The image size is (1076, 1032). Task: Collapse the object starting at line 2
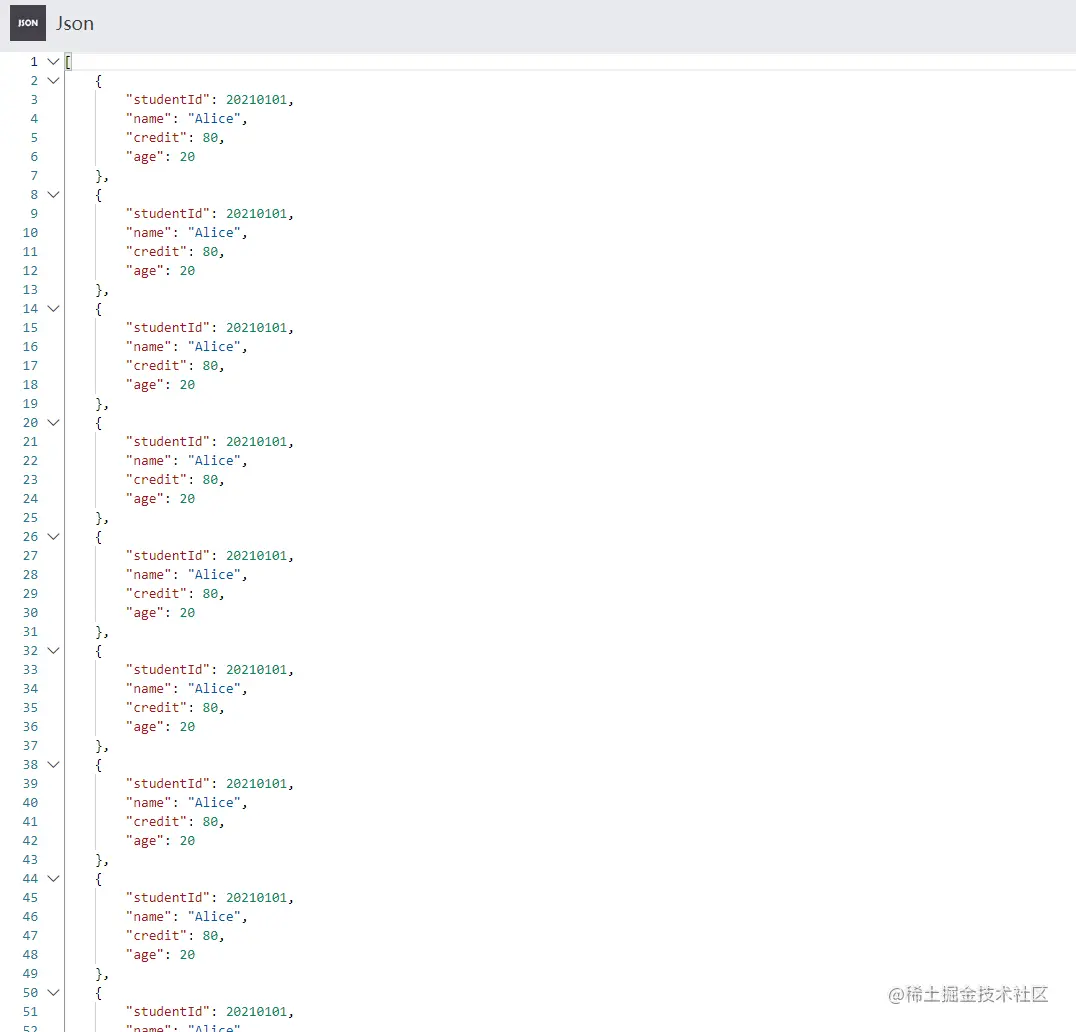click(53, 81)
